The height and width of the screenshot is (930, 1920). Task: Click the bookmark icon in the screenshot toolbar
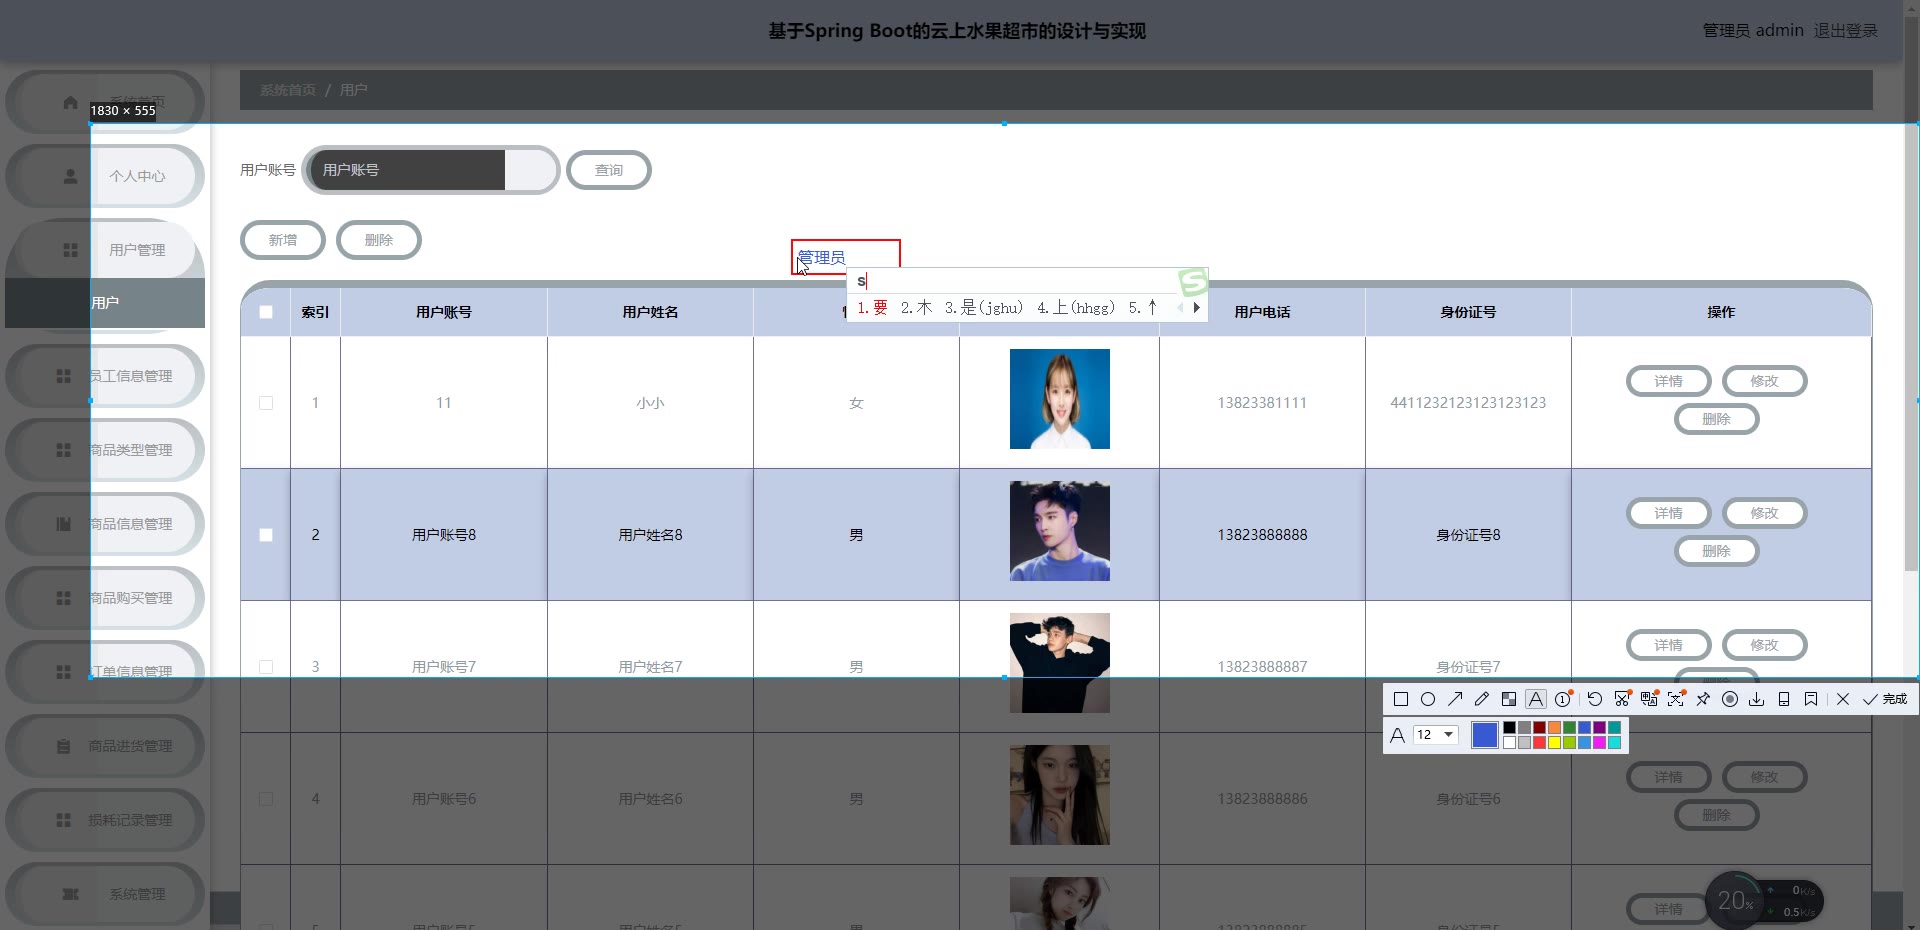click(1811, 699)
